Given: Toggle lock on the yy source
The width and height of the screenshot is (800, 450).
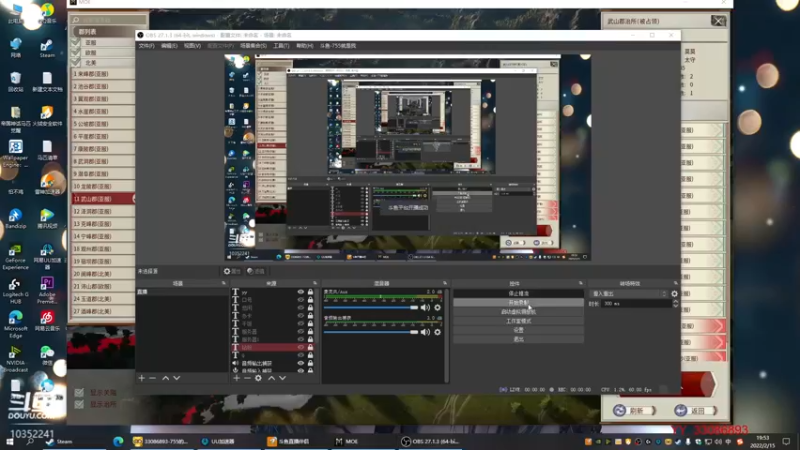Looking at the screenshot, I should [x=310, y=292].
